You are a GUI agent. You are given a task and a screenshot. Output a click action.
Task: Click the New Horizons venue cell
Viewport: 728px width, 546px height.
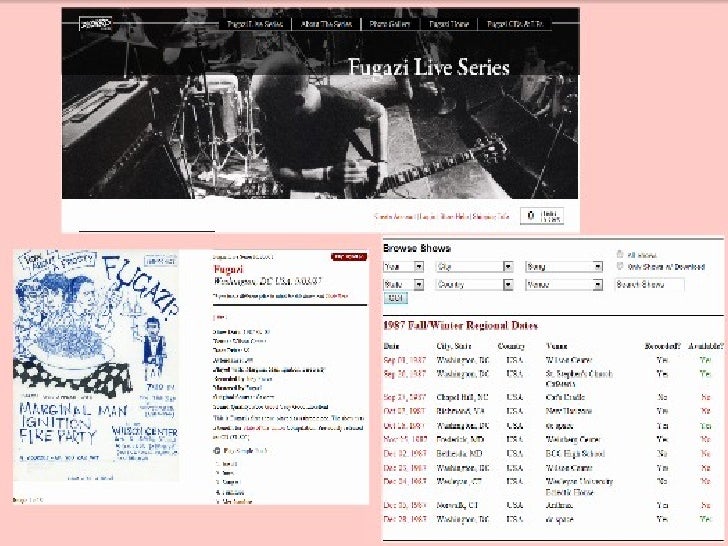coord(569,411)
